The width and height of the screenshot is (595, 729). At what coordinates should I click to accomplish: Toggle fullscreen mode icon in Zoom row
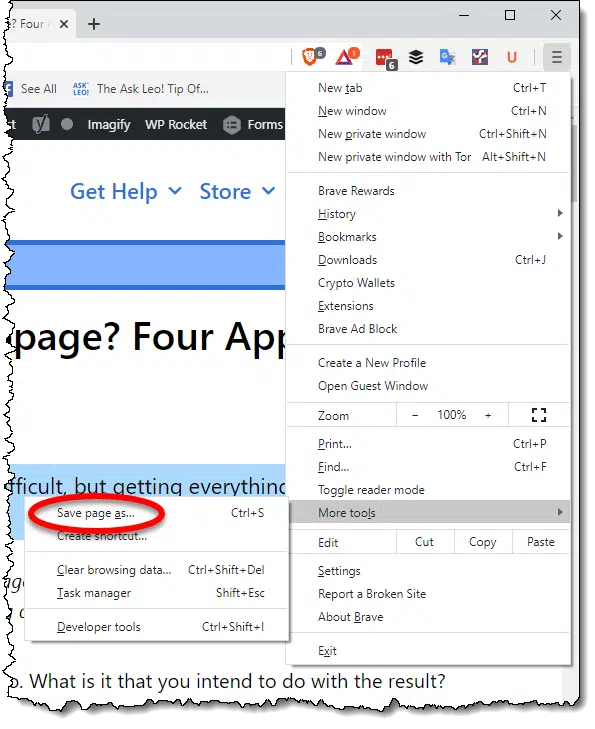tap(539, 415)
